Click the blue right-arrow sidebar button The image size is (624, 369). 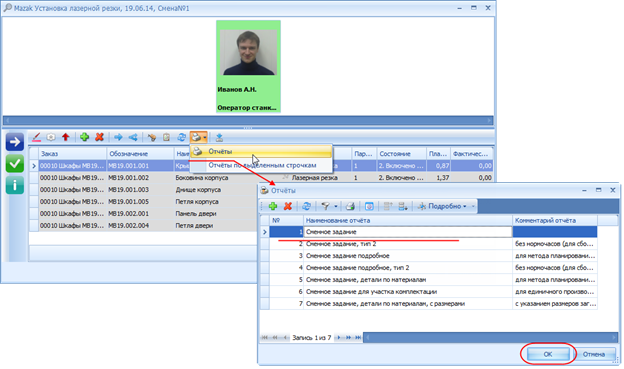[15, 142]
